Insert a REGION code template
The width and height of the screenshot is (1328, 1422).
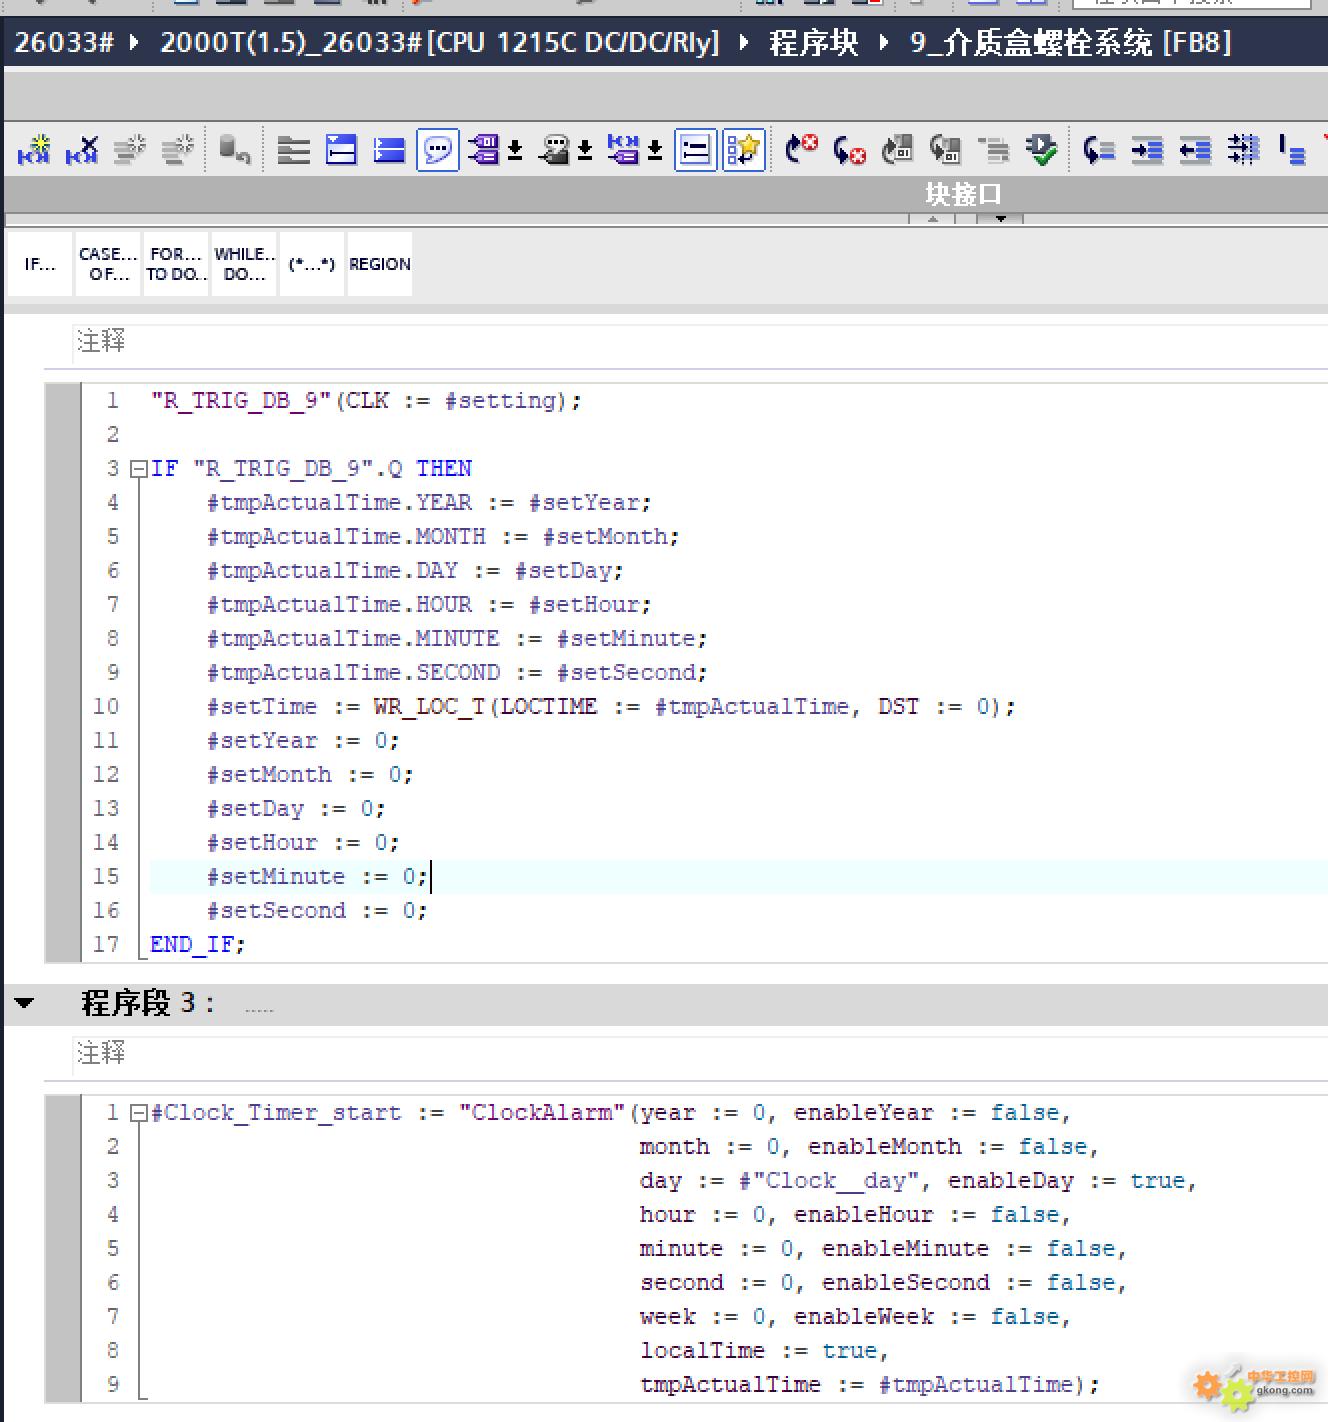tap(379, 264)
